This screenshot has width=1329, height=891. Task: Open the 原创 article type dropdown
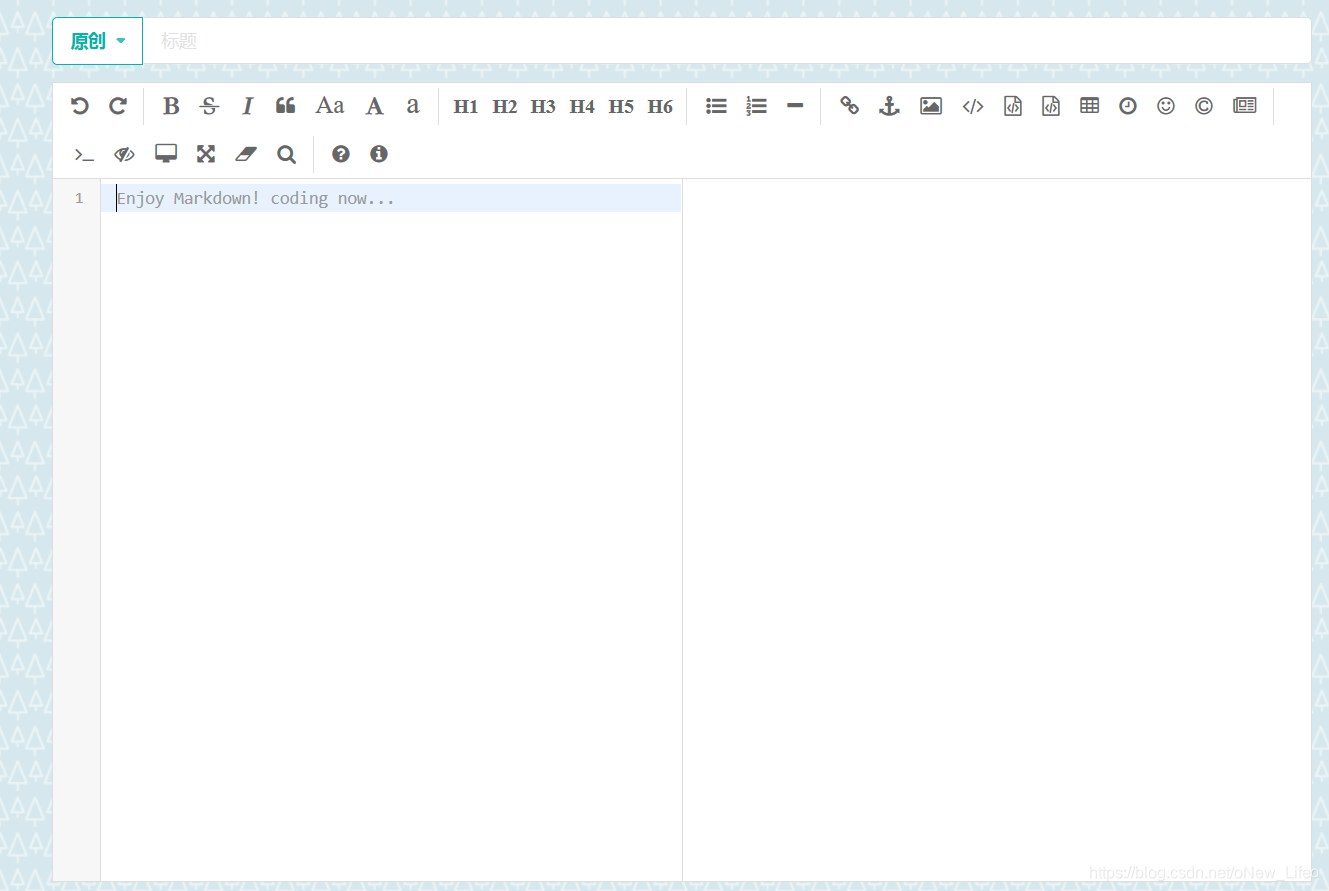(x=97, y=41)
